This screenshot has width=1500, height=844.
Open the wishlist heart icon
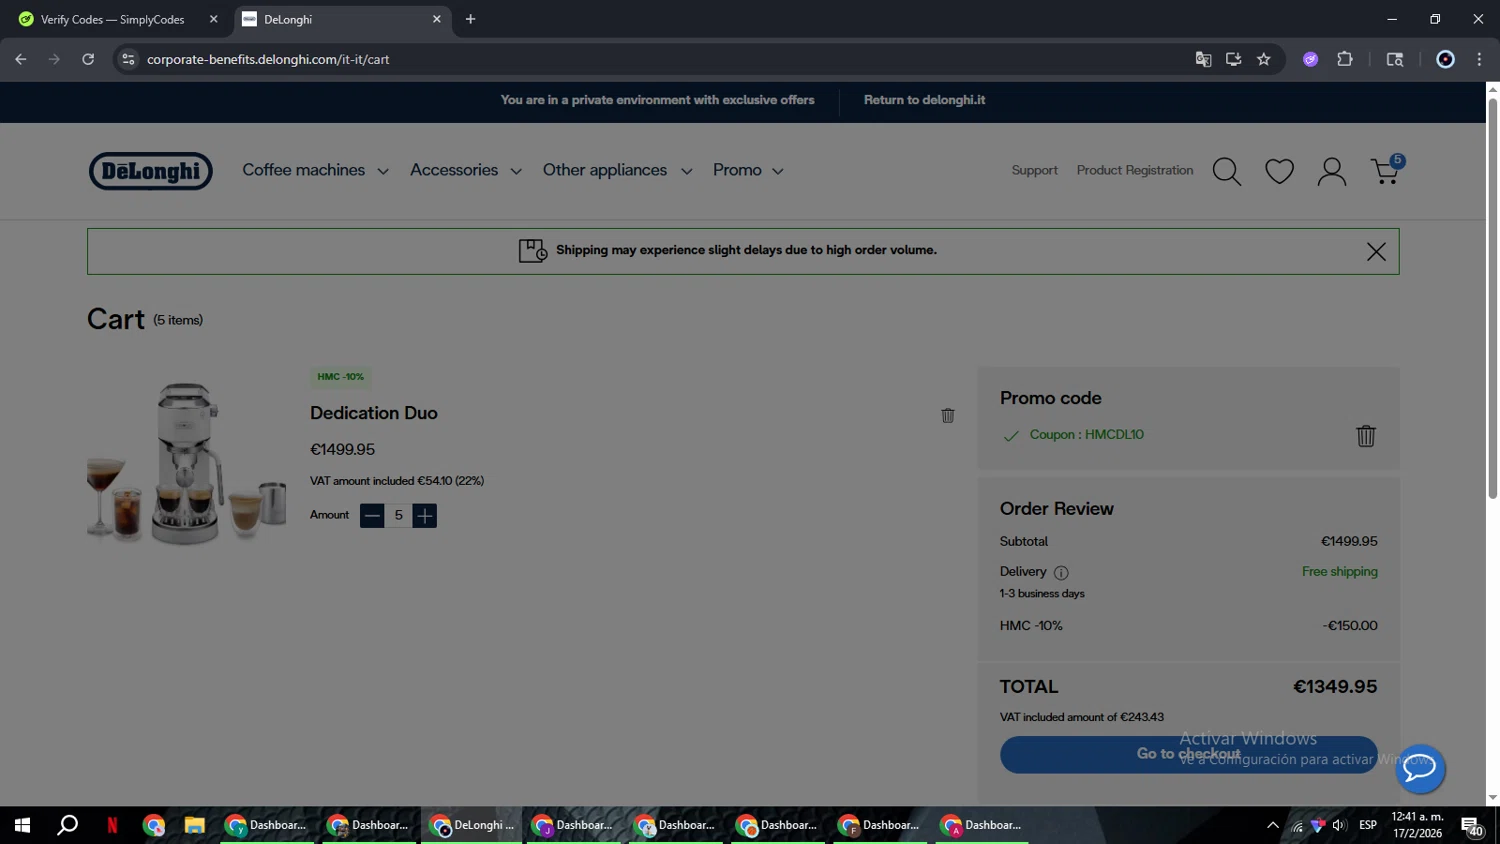coord(1279,172)
